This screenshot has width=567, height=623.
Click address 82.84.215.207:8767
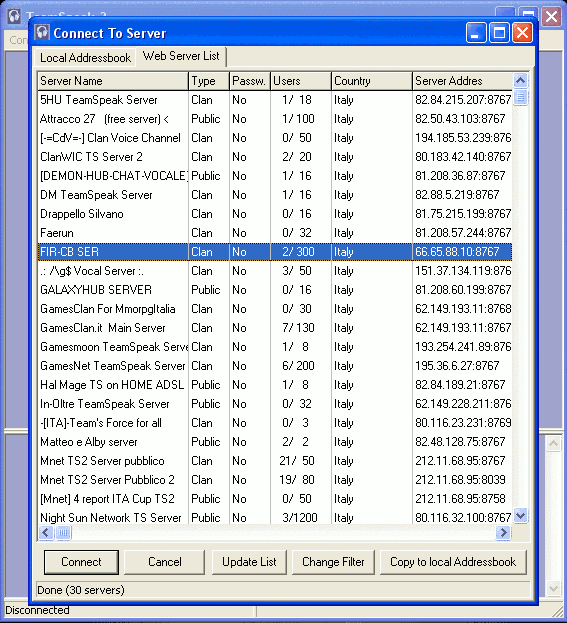(463, 100)
